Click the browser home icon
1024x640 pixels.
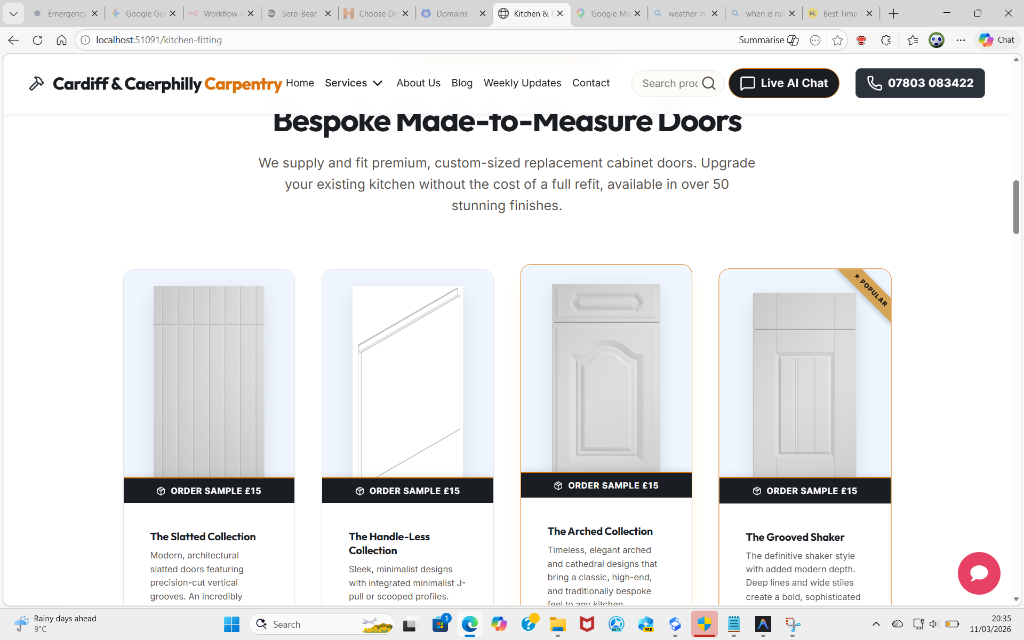(x=61, y=40)
